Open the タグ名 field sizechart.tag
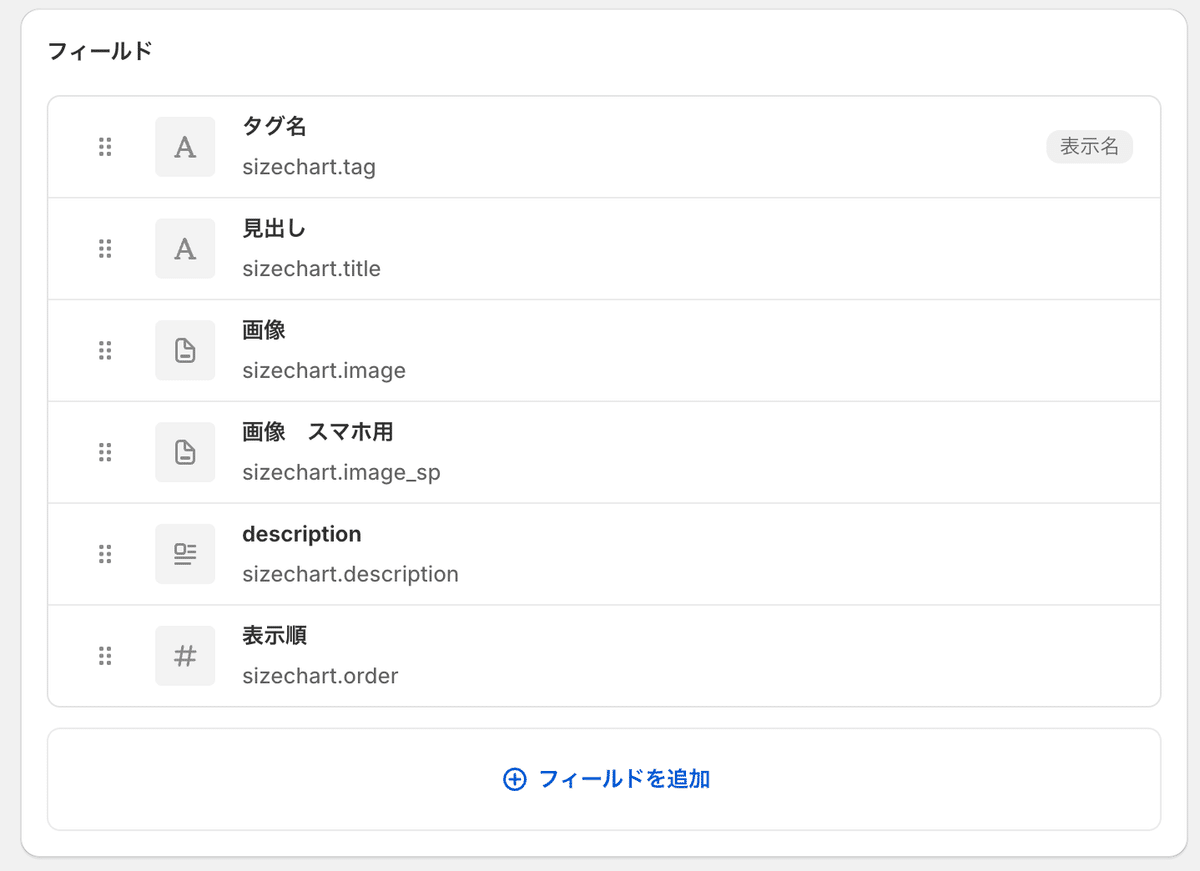This screenshot has height=871, width=1200. pyautogui.click(x=604, y=147)
